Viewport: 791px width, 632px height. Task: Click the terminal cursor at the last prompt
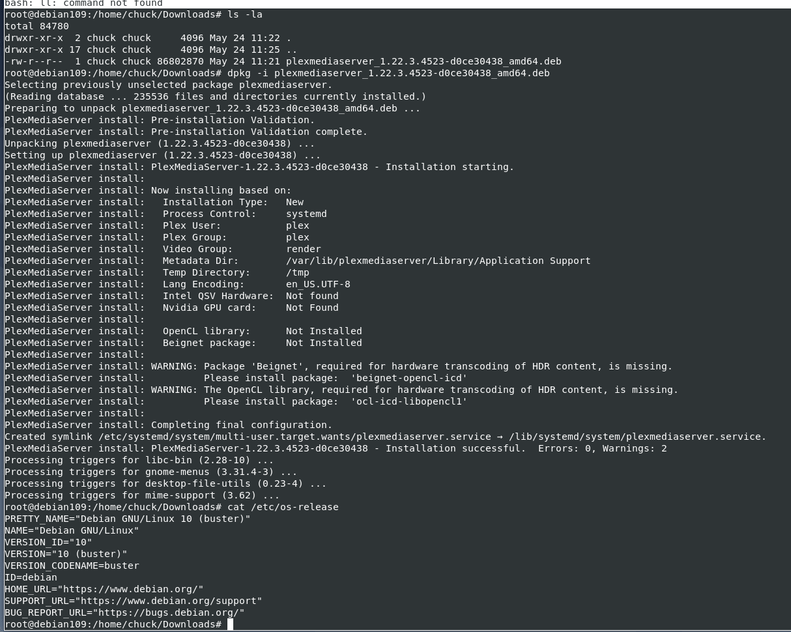[x=231, y=624]
